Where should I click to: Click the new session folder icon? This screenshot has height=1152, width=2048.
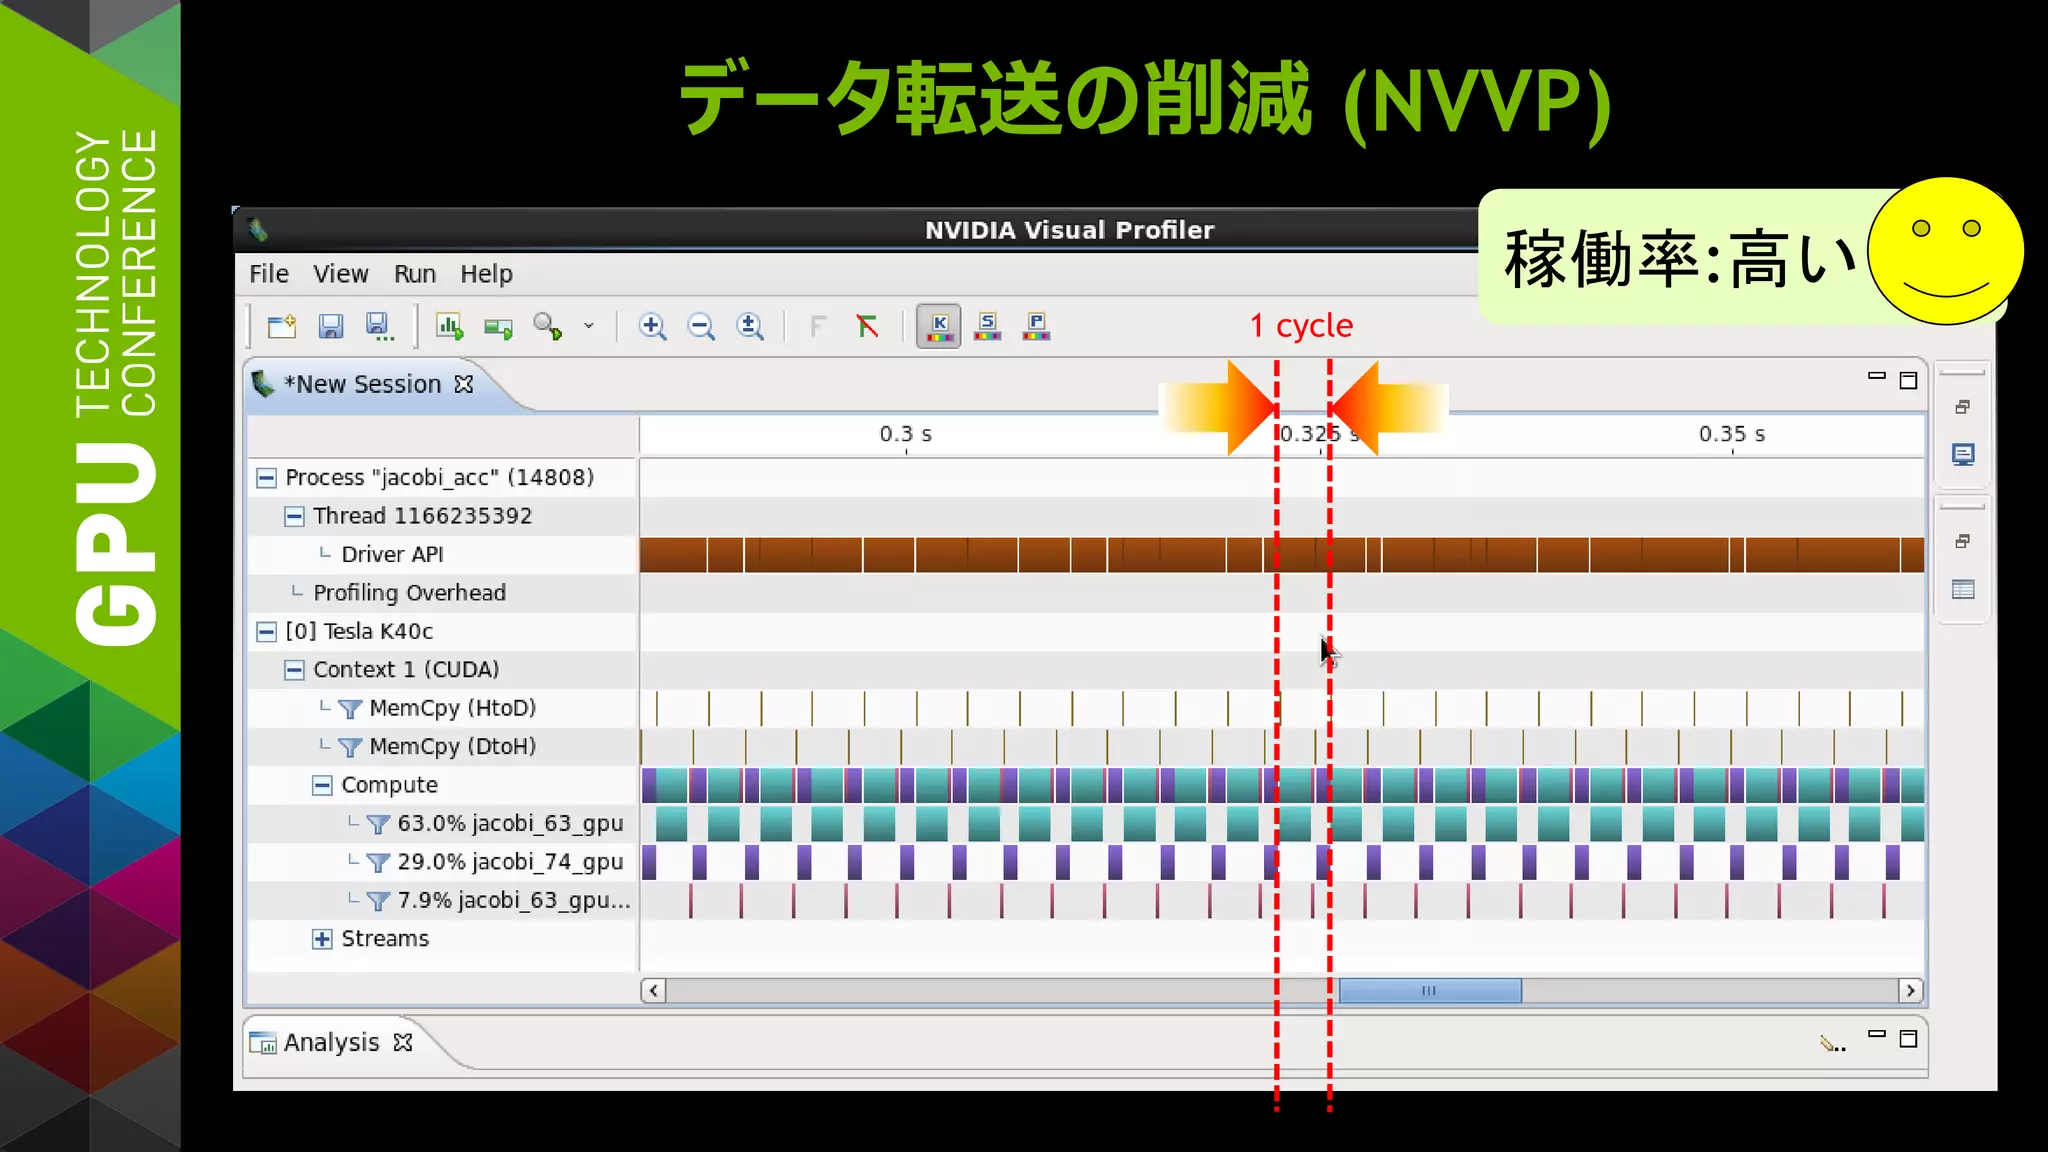click(282, 326)
